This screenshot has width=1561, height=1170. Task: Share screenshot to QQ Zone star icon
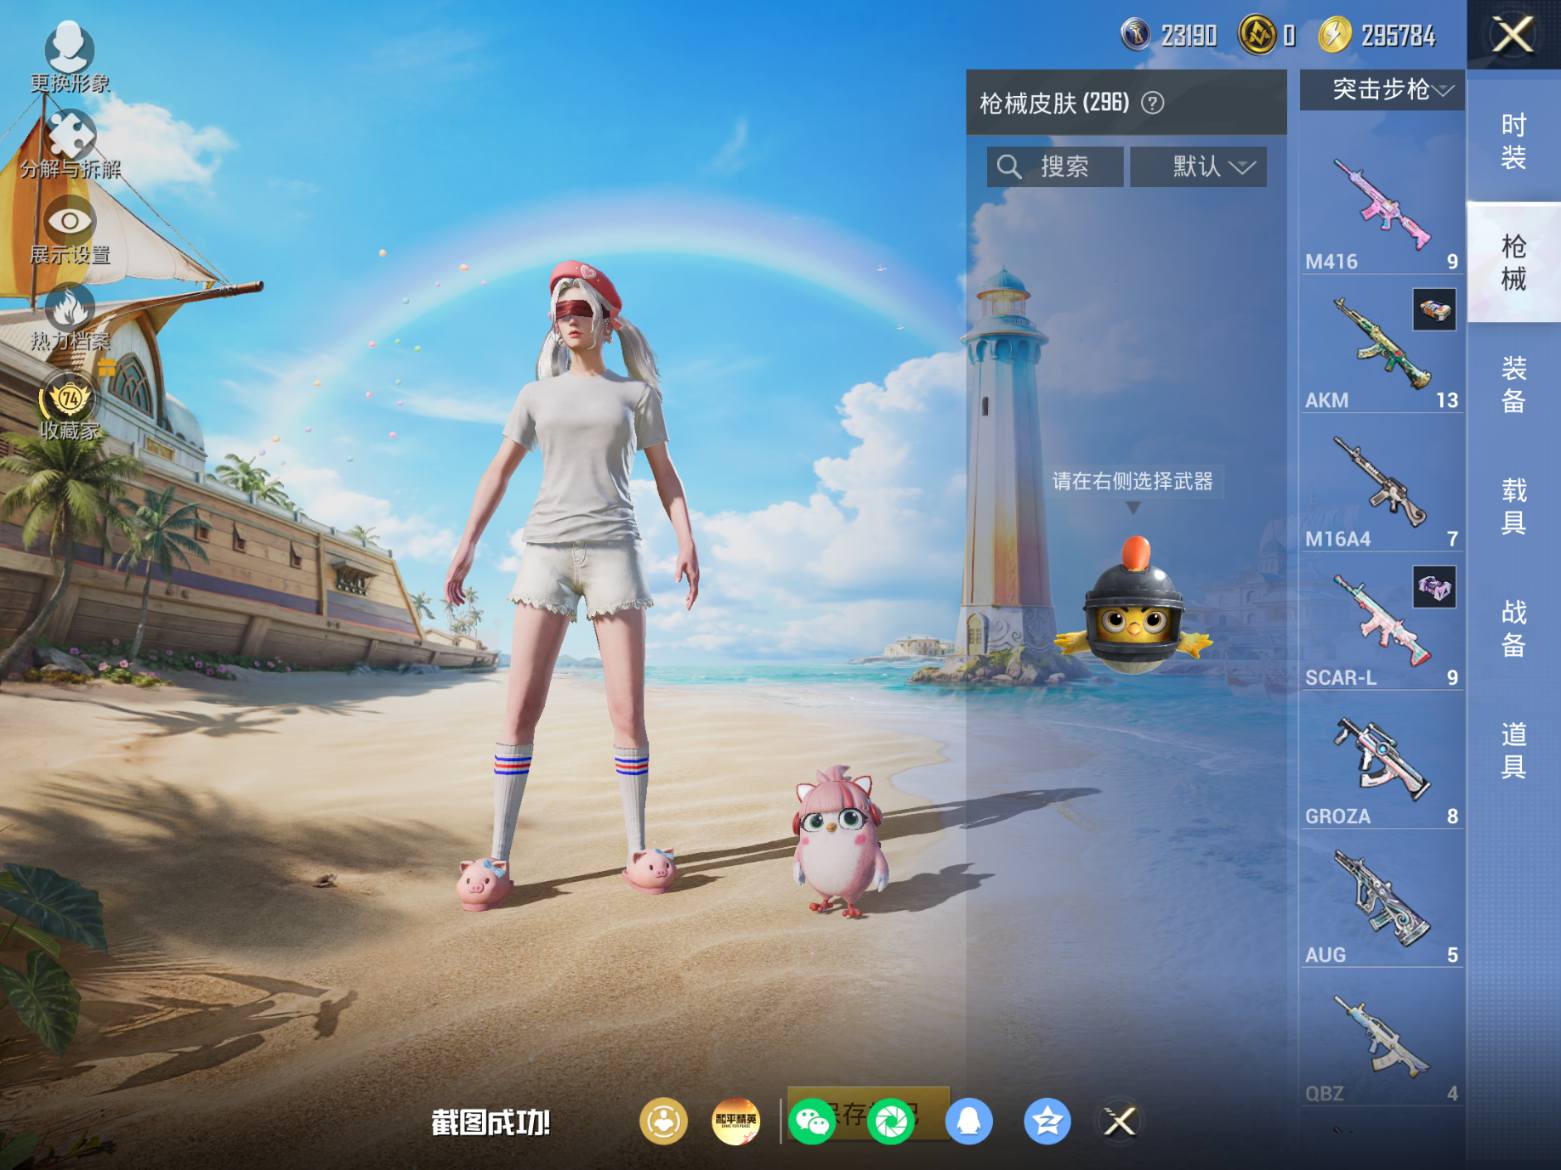click(x=1047, y=1121)
